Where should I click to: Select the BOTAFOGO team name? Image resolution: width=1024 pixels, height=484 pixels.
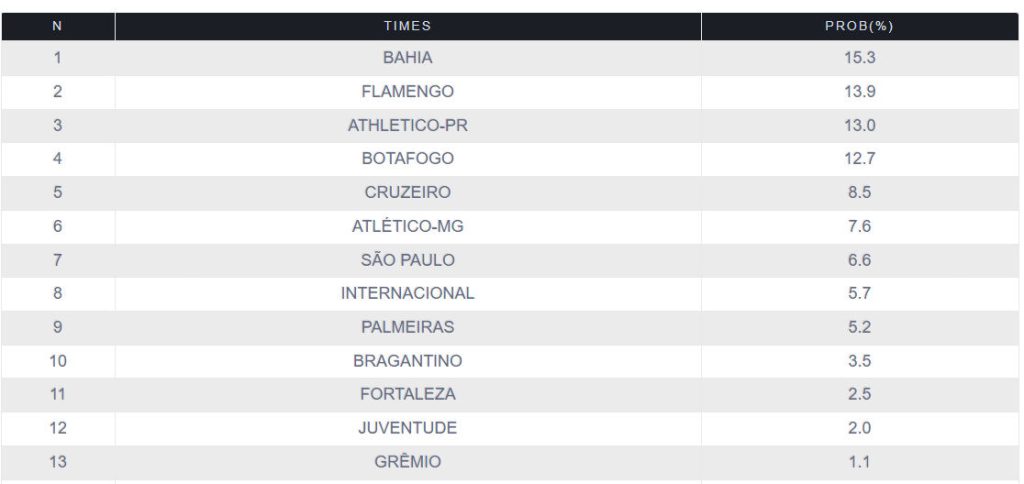click(x=407, y=159)
